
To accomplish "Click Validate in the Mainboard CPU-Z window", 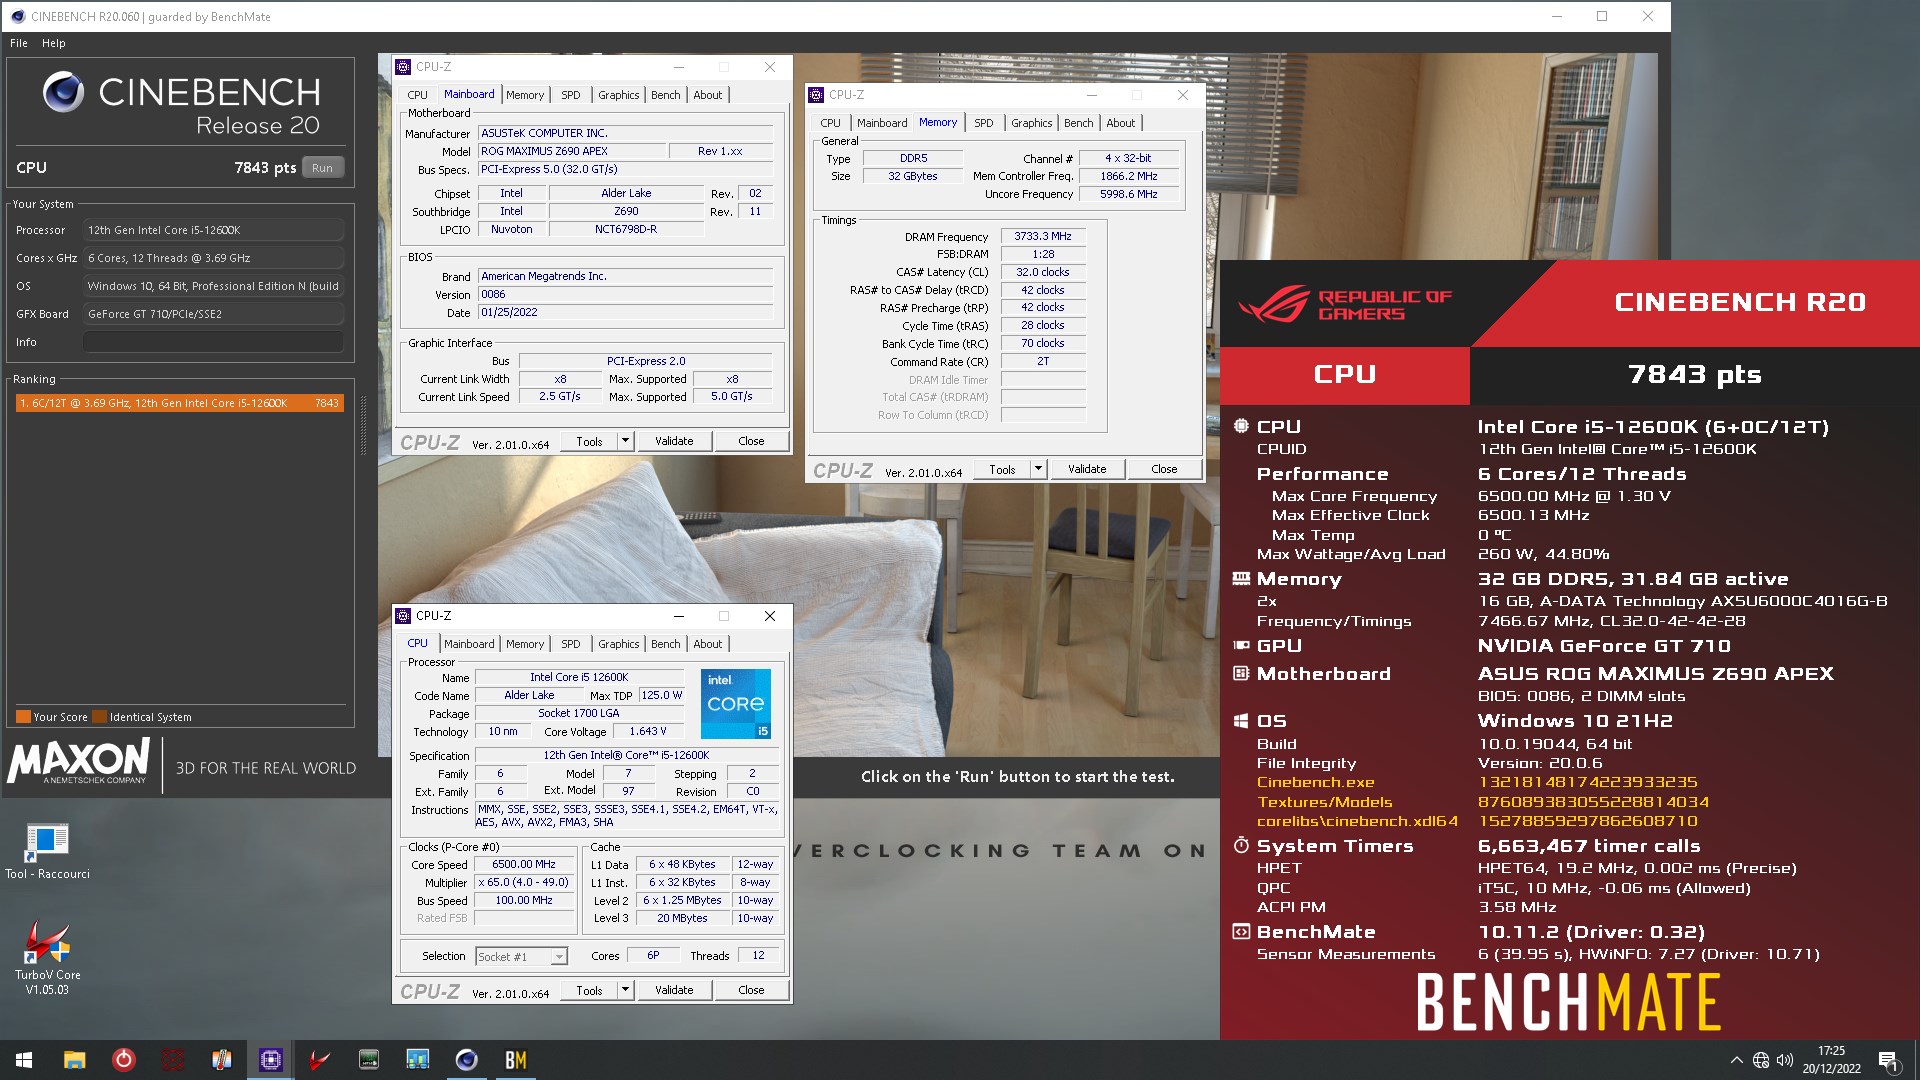I will tap(674, 441).
